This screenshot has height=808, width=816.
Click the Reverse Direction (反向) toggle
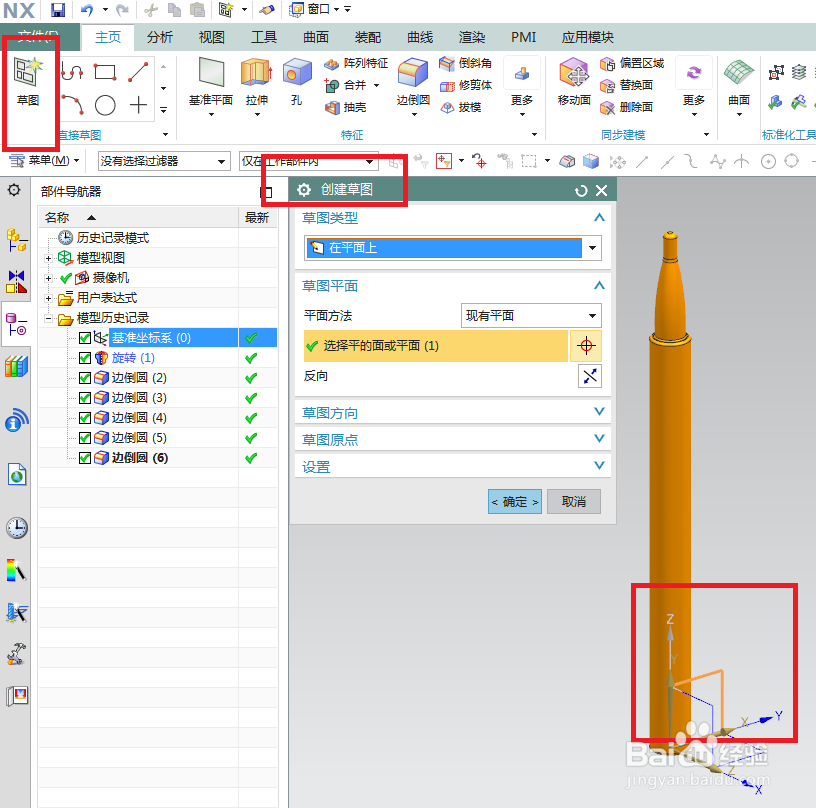point(589,376)
